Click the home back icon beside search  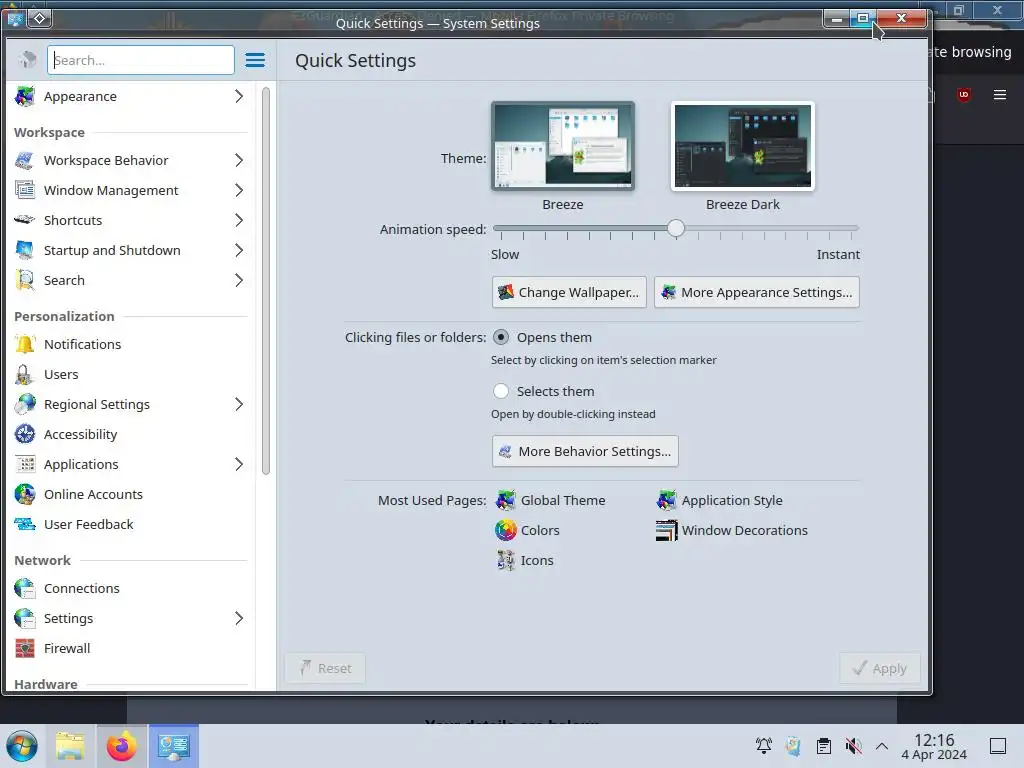[27, 60]
